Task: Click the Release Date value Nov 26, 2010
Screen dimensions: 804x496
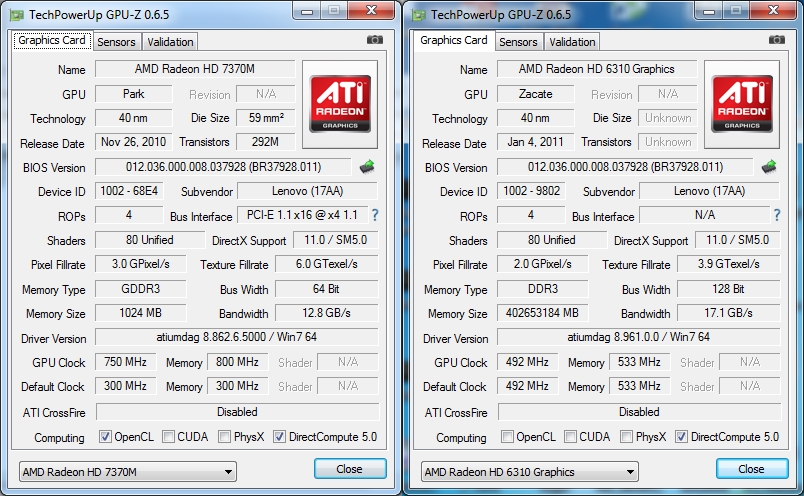Action: [x=133, y=142]
